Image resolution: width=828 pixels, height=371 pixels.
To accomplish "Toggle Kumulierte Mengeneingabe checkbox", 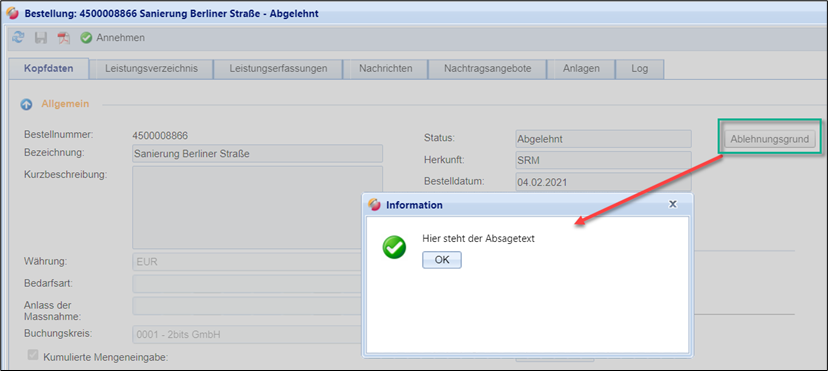I will [x=33, y=355].
